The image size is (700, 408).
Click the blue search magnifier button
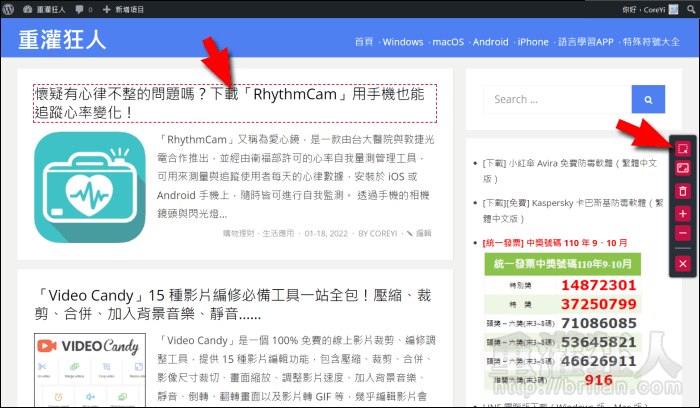click(648, 99)
